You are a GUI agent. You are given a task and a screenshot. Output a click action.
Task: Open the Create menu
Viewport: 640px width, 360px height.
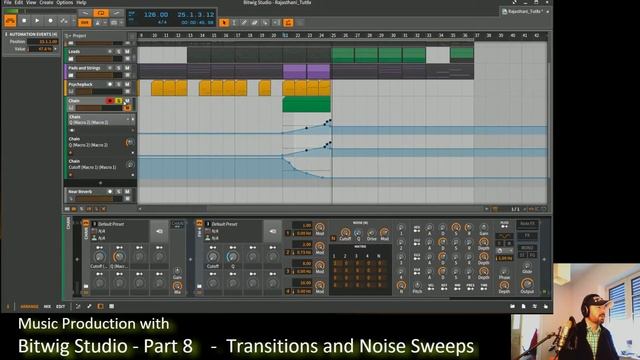[x=46, y=2]
